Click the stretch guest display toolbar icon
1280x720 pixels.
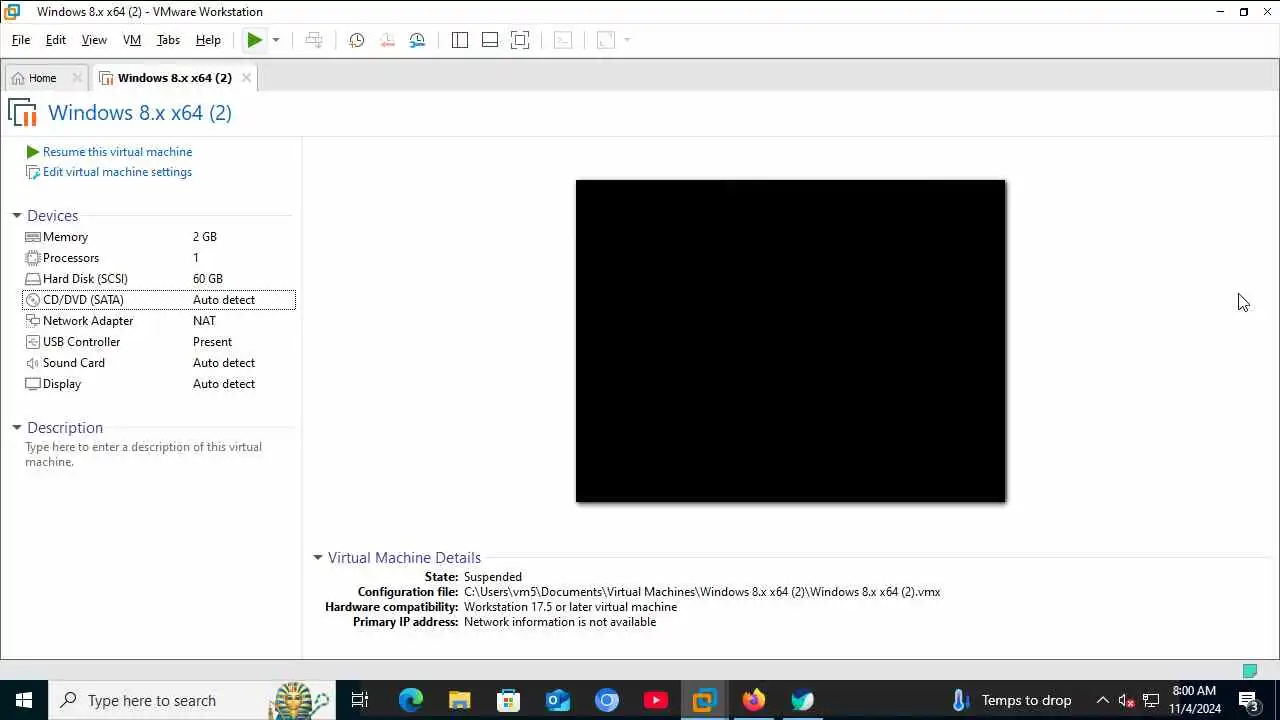[605, 40]
